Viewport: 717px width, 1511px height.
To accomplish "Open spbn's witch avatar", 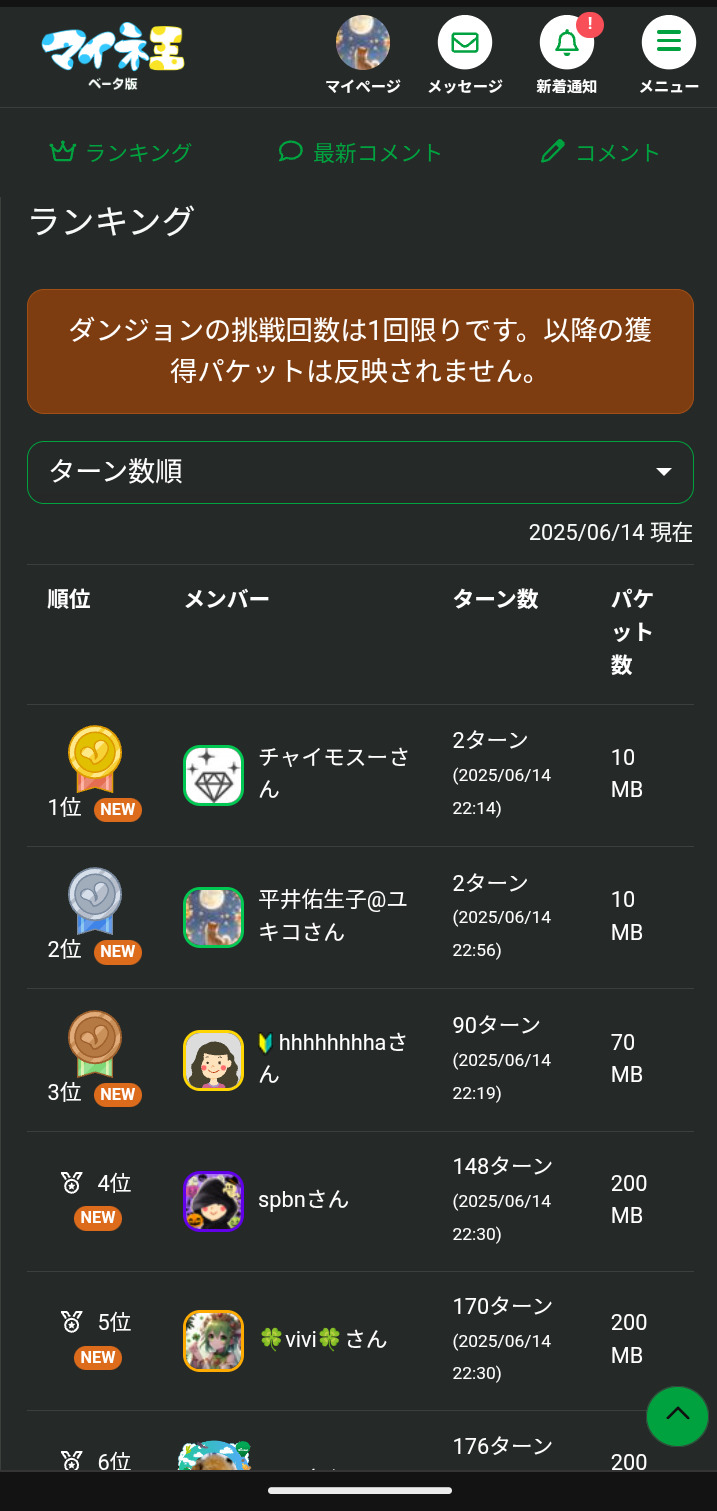I will coord(214,1201).
